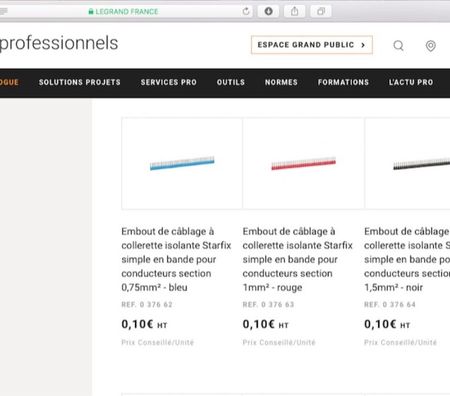Open the Normes menu item
450x396 pixels.
pyautogui.click(x=281, y=82)
